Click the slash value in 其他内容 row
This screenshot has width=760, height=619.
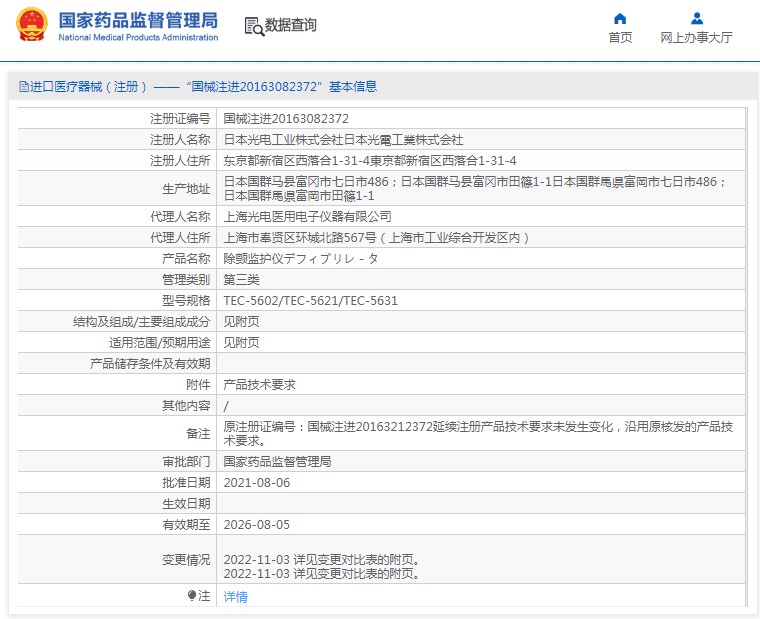(226, 406)
